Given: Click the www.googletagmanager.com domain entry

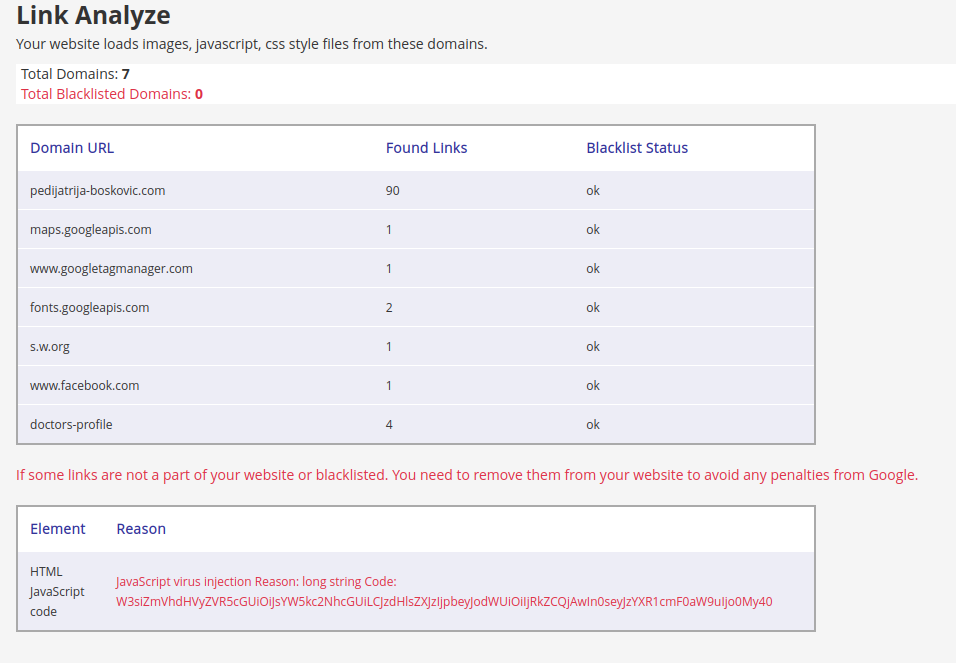Looking at the screenshot, I should pos(111,268).
